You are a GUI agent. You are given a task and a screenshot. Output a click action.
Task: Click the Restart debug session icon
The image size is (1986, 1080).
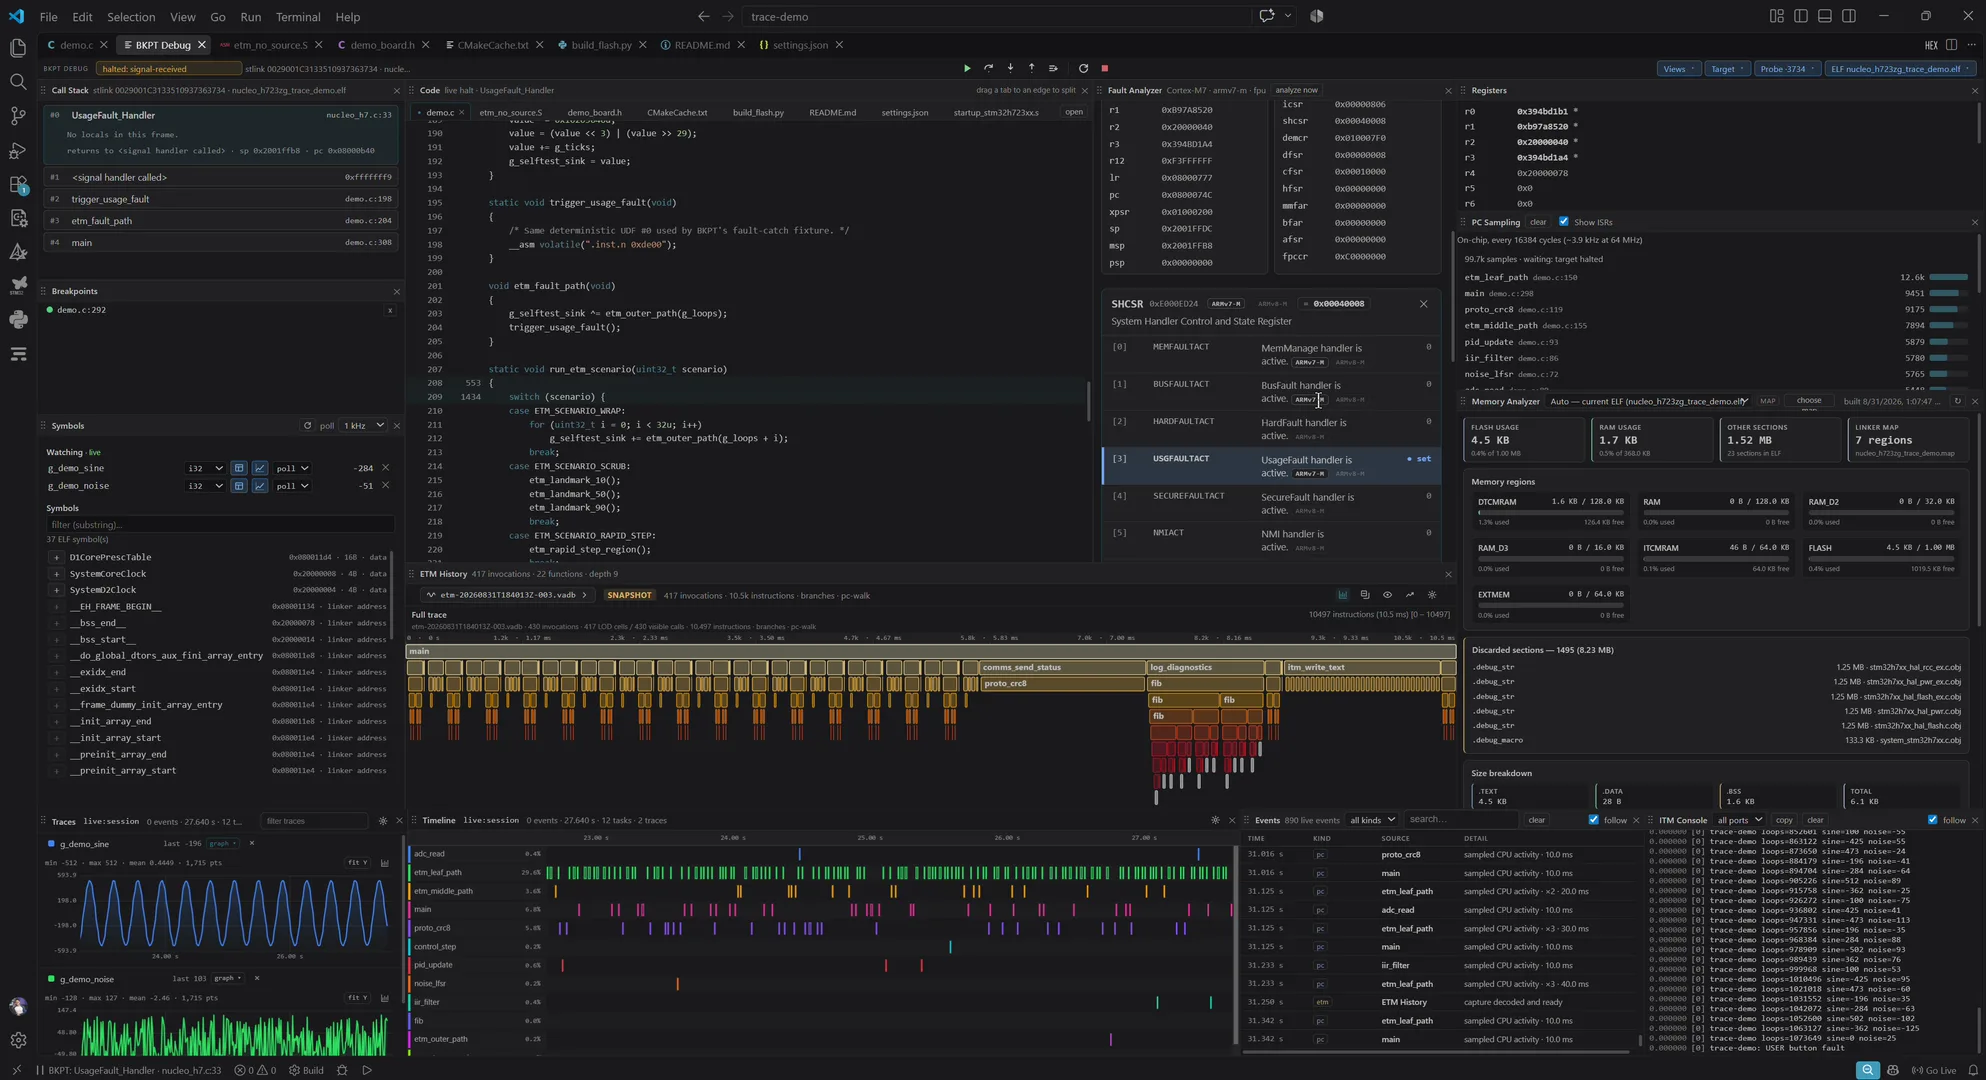[x=1083, y=69]
